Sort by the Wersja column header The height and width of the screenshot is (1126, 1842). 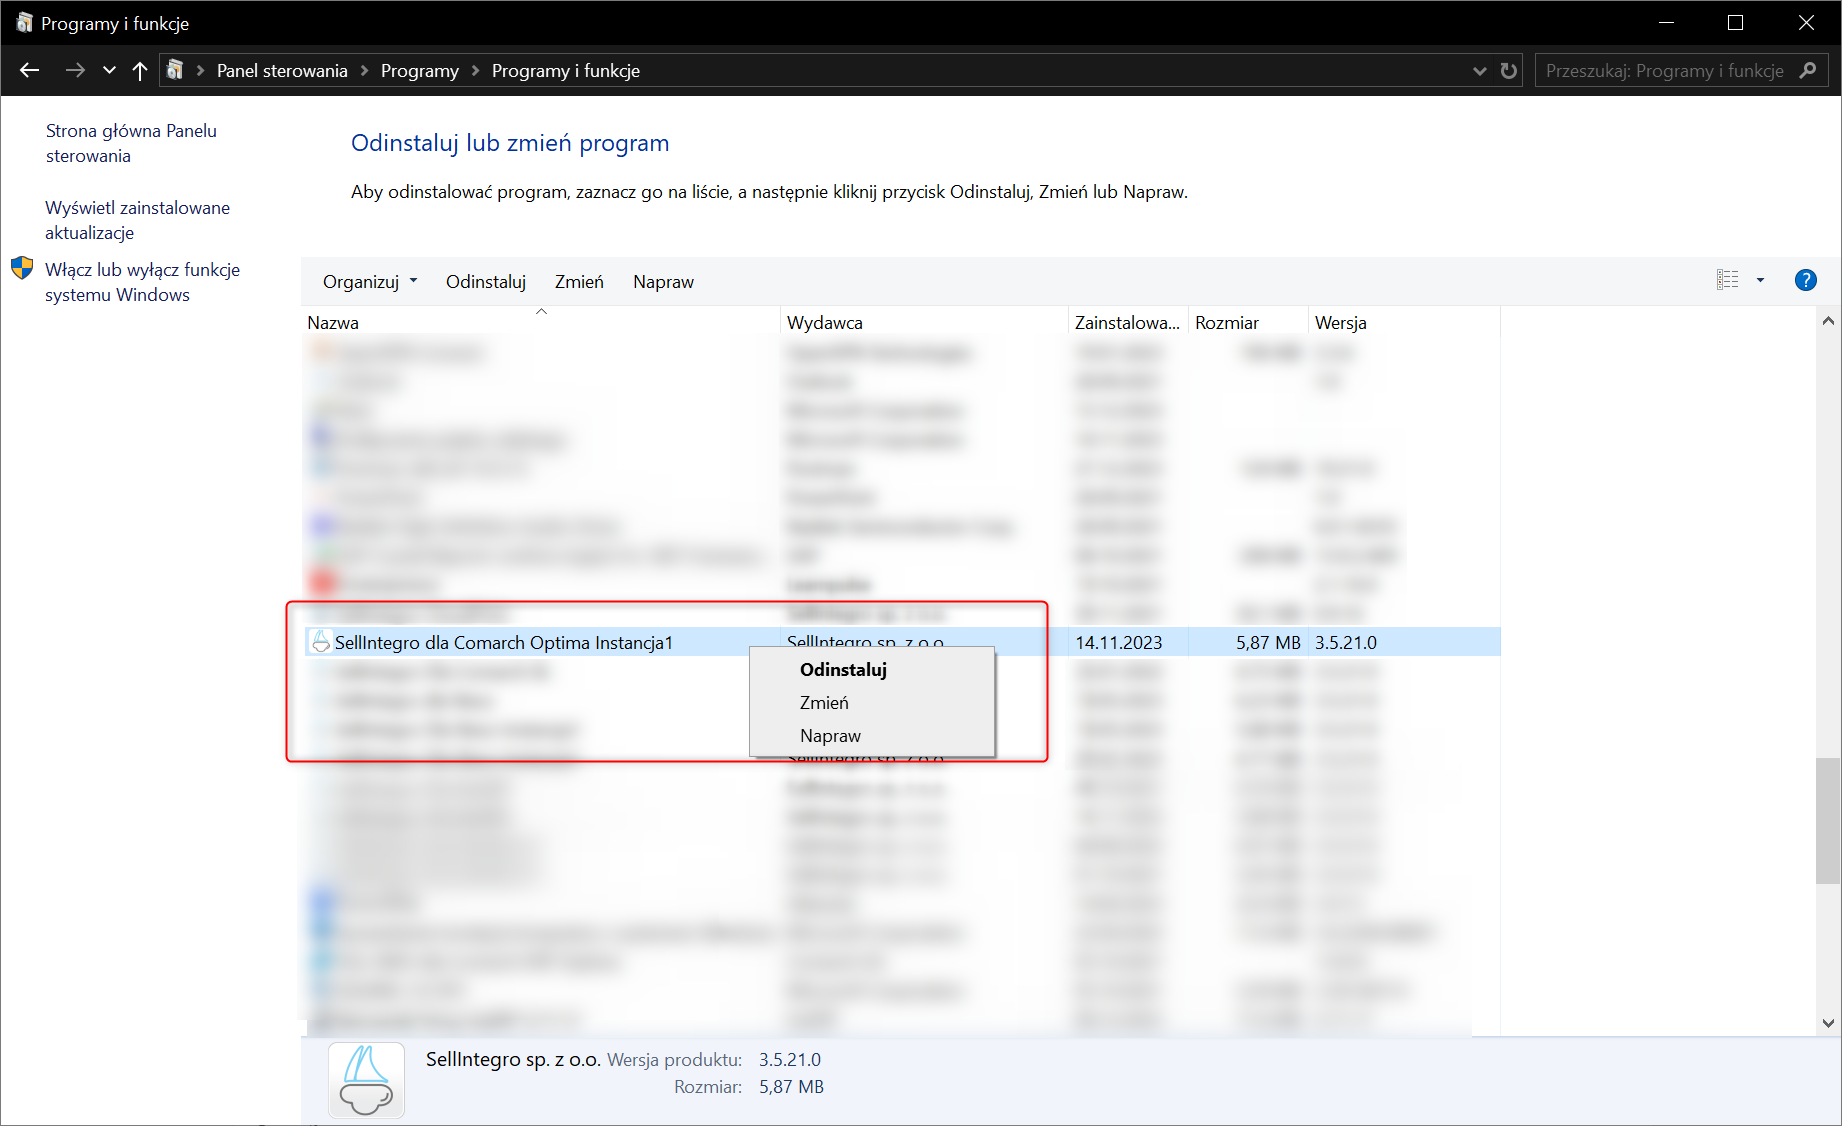point(1404,322)
